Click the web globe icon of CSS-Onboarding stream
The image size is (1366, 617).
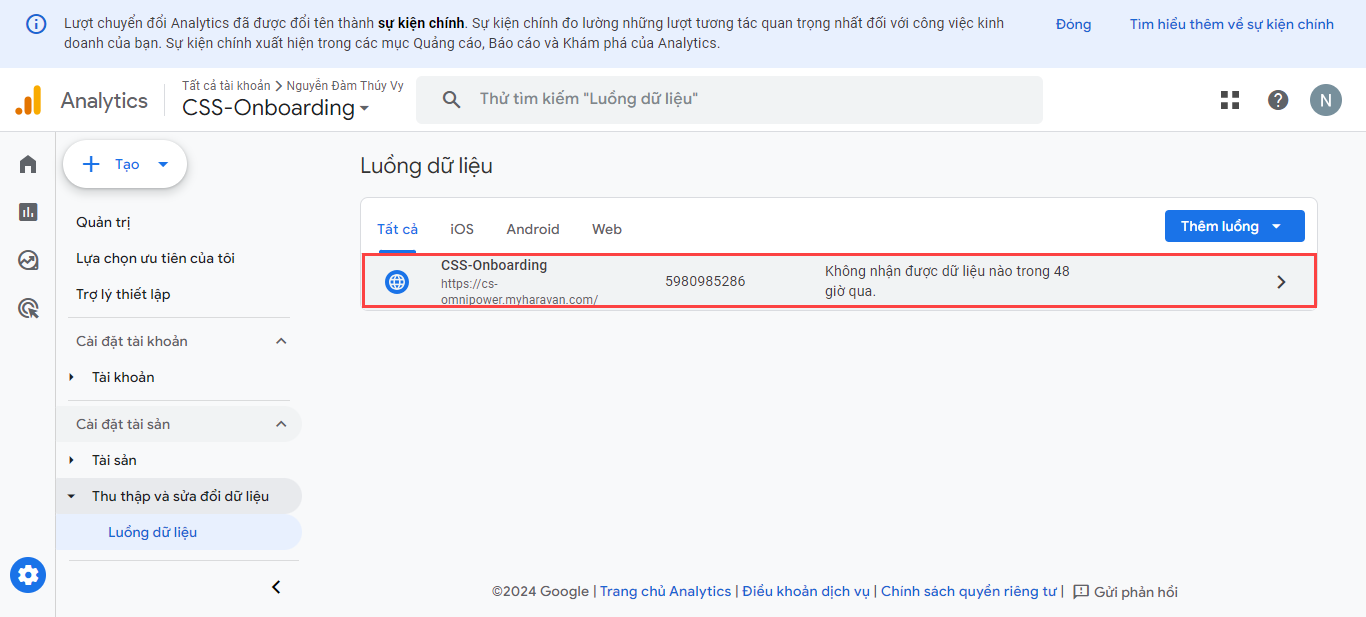[x=397, y=282]
